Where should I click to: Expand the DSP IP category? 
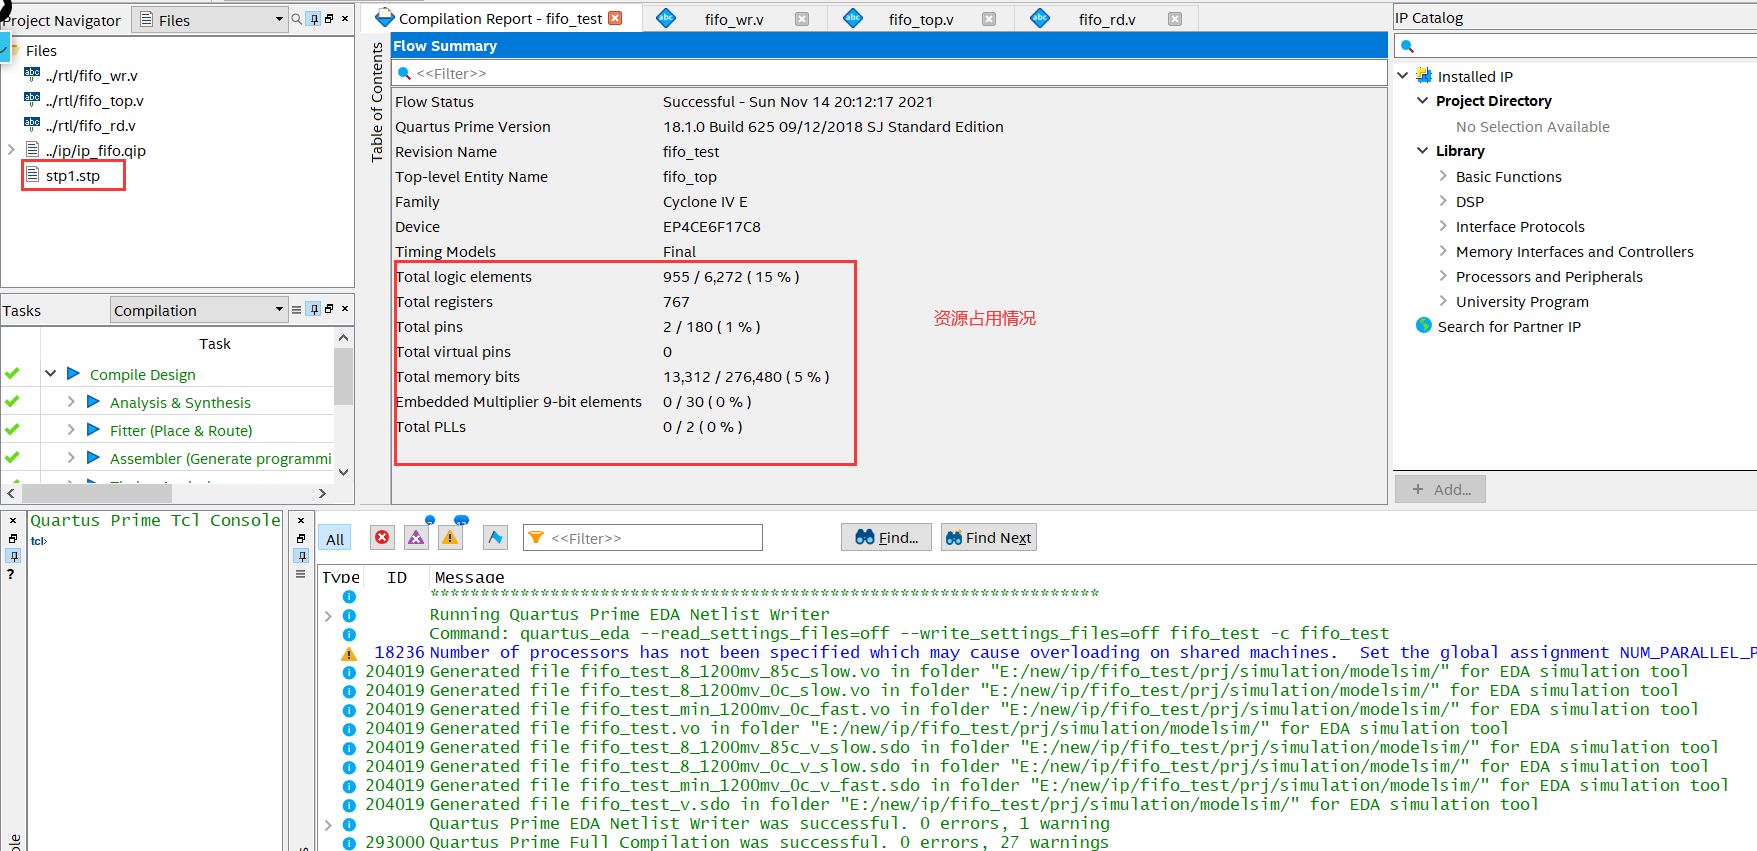[x=1443, y=201]
